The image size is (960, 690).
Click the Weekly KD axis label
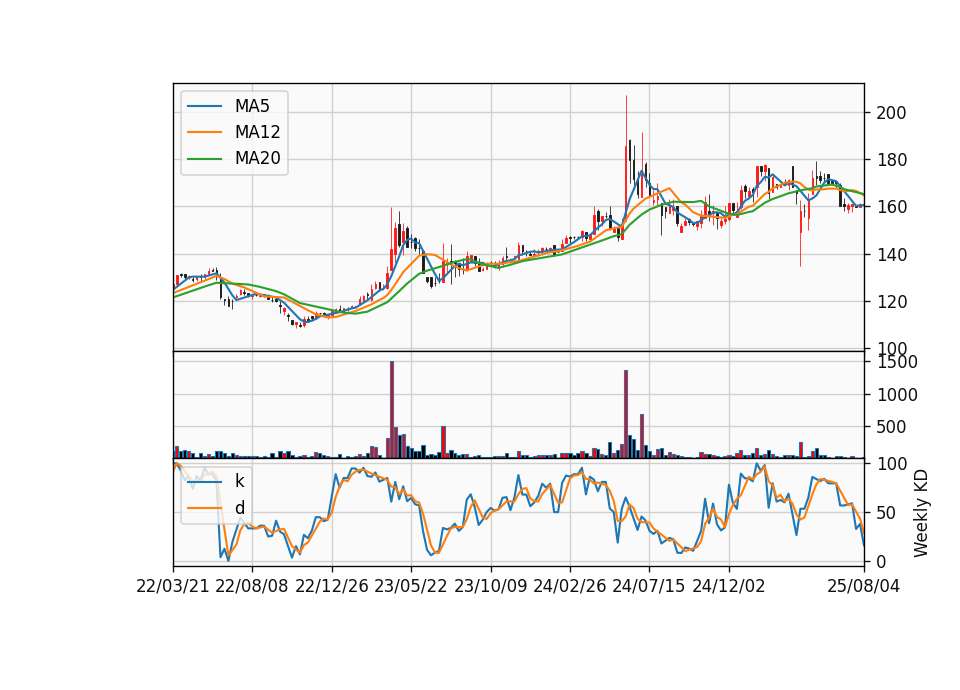coord(921,513)
